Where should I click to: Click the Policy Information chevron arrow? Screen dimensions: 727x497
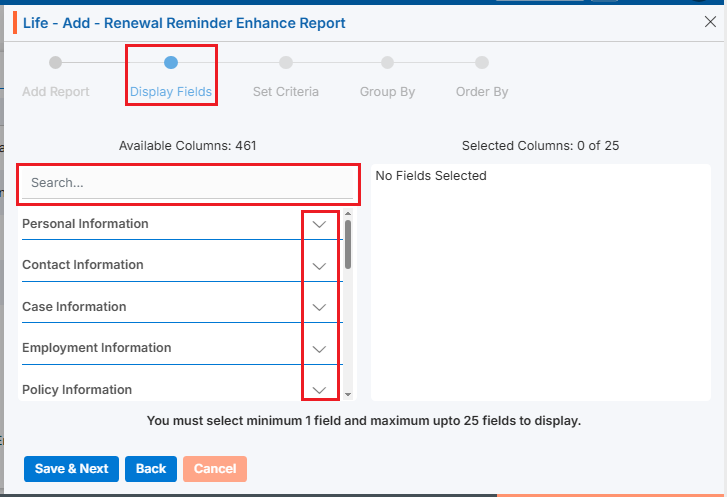coord(320,390)
